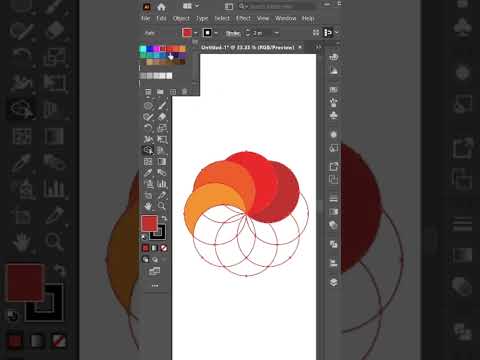Open the Effect menu

243,18
